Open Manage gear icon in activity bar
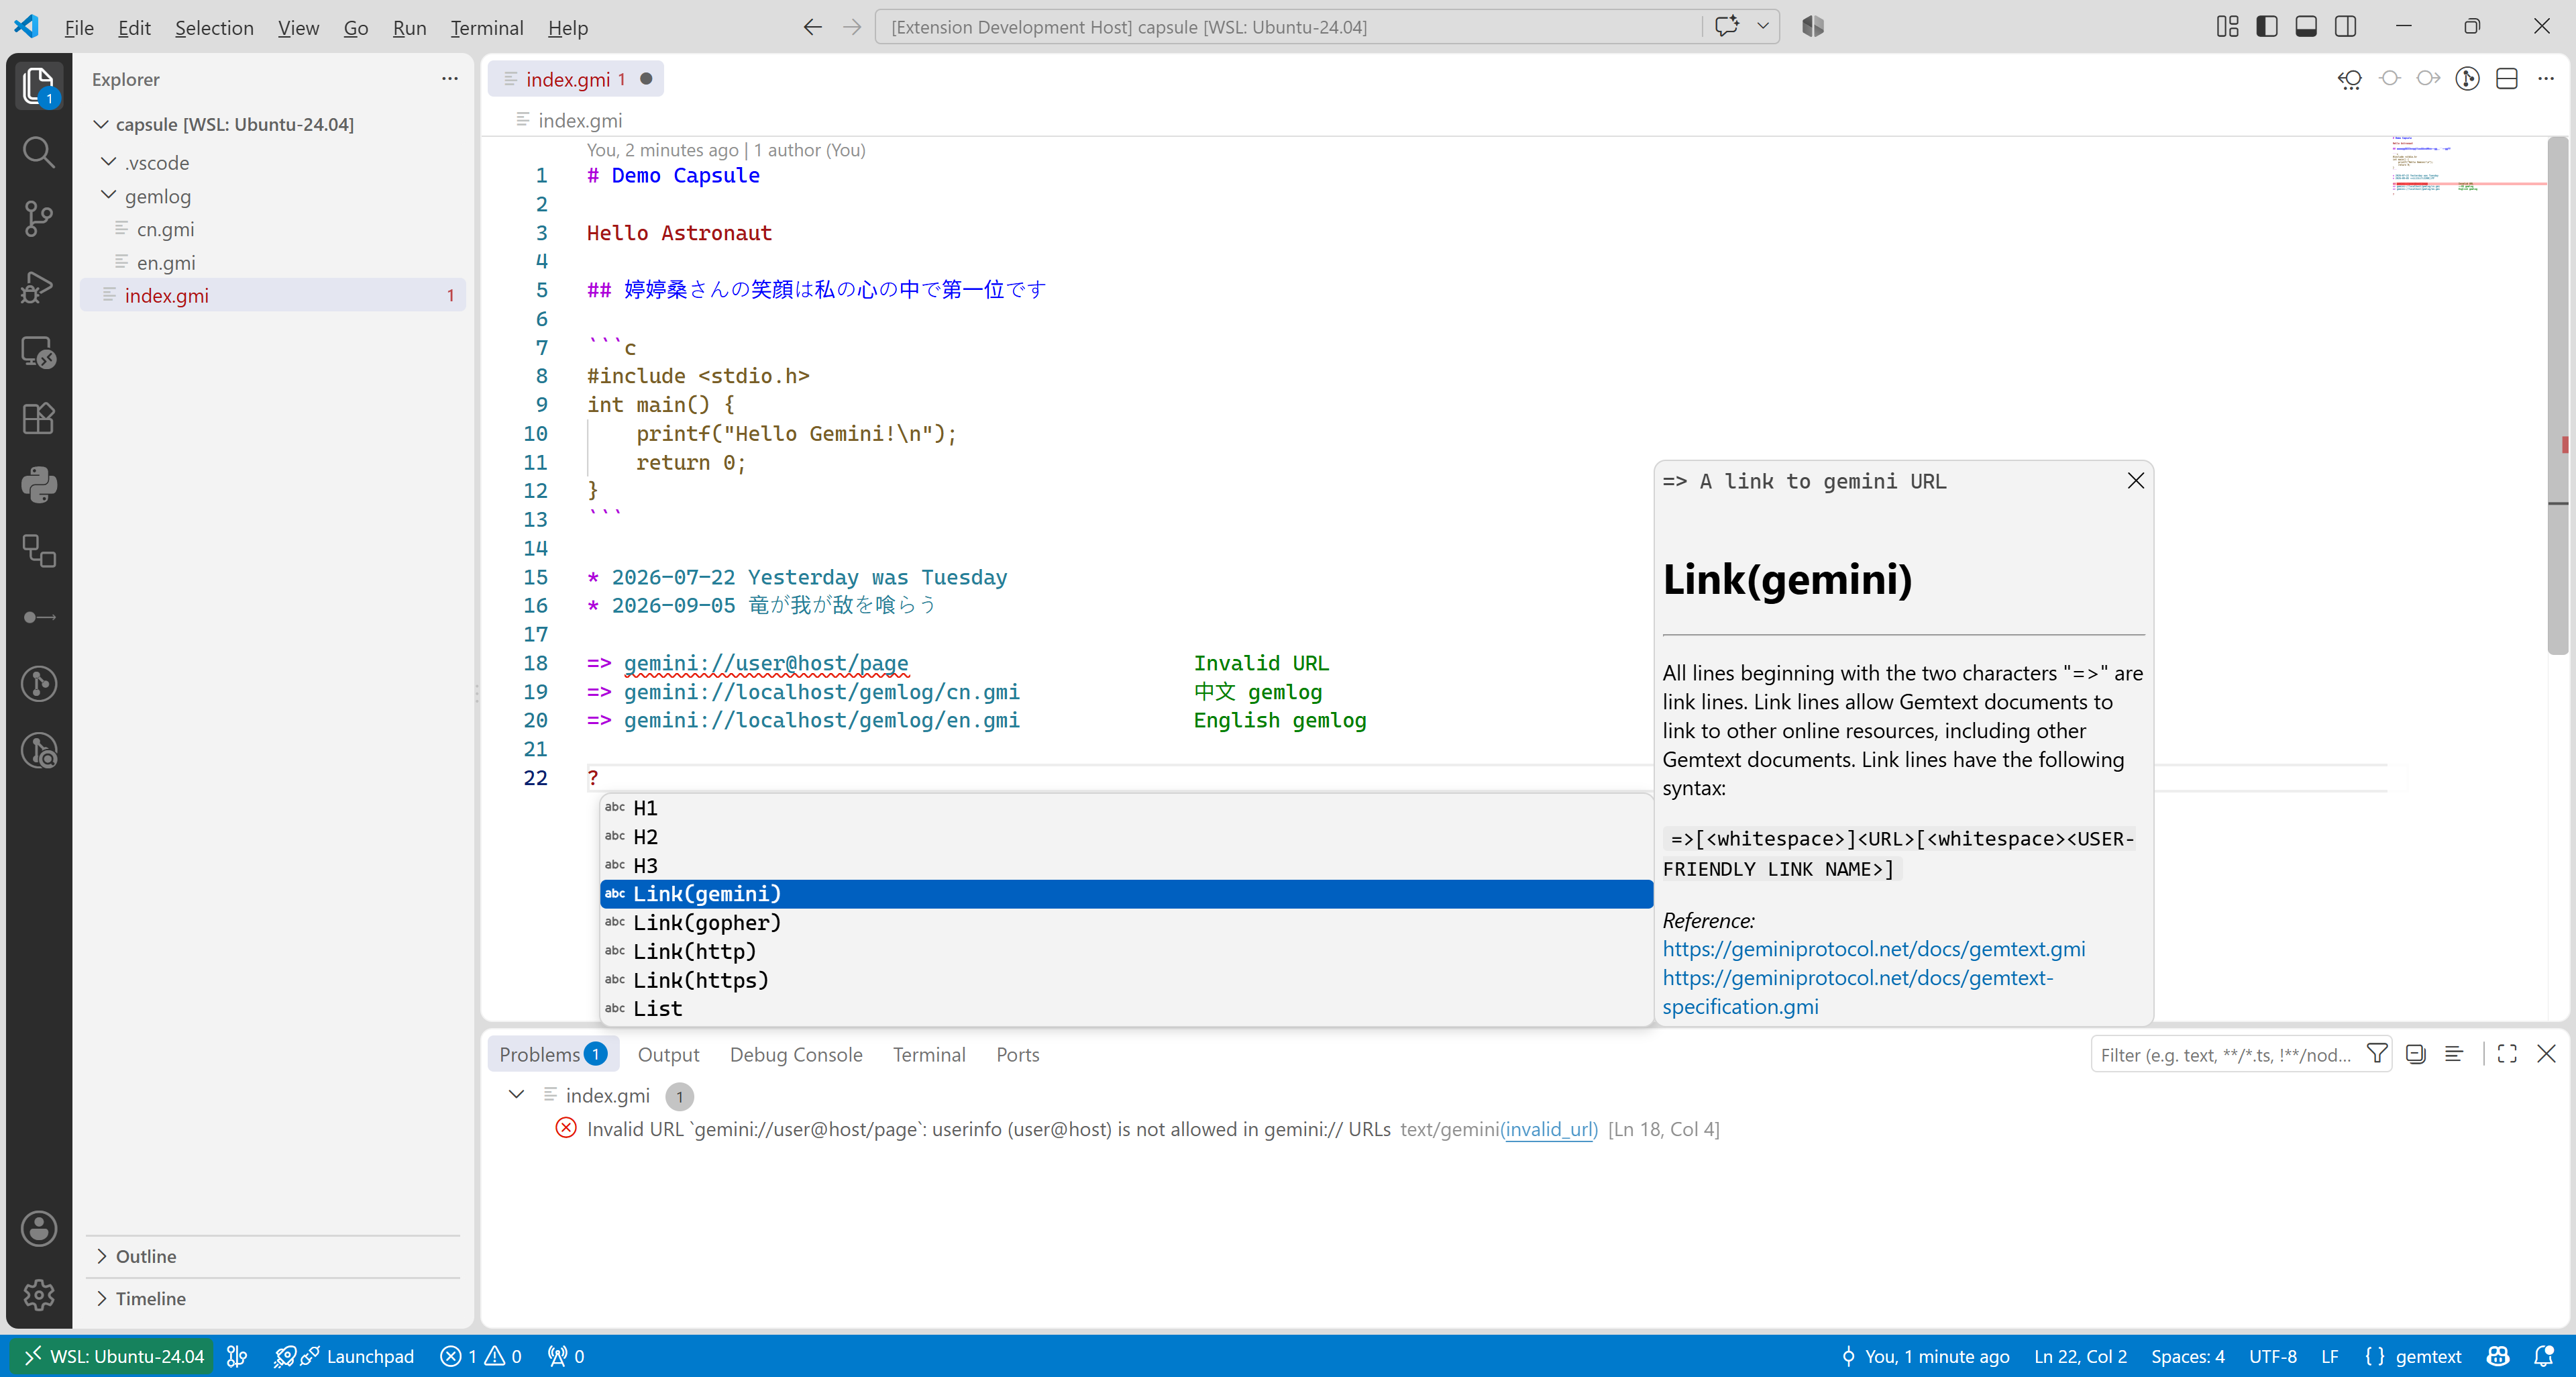This screenshot has height=1377, width=2576. coord(38,1295)
